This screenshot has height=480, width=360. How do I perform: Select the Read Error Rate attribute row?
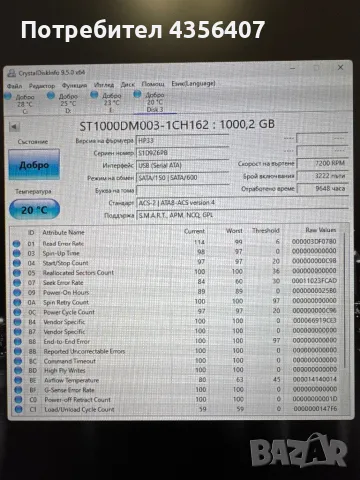(176, 242)
